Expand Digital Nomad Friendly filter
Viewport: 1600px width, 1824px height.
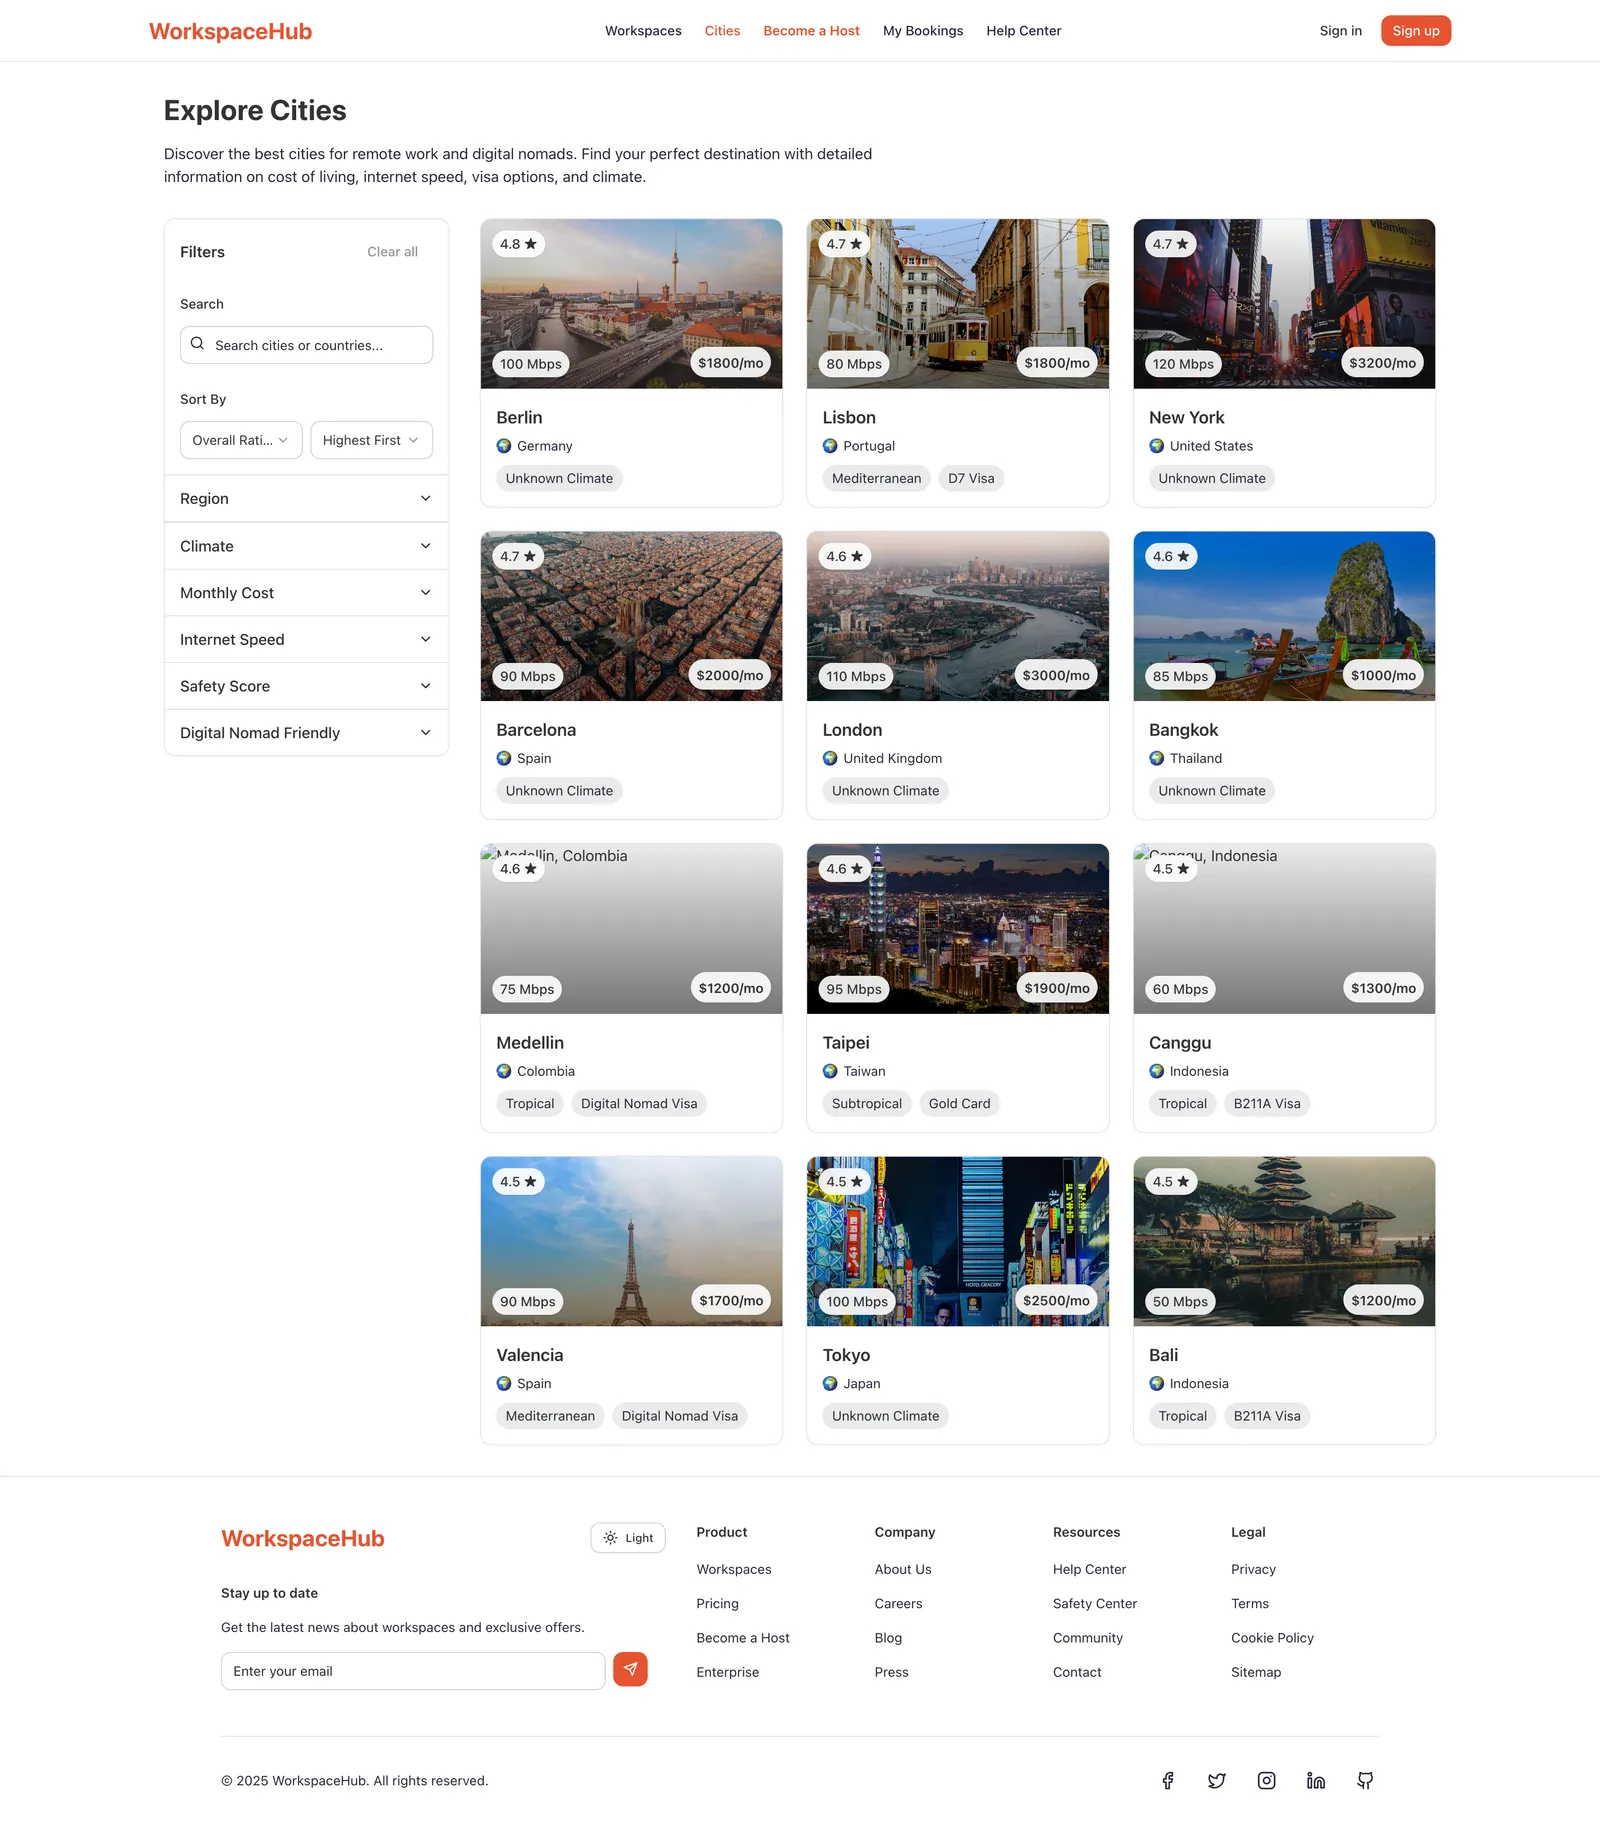306,733
